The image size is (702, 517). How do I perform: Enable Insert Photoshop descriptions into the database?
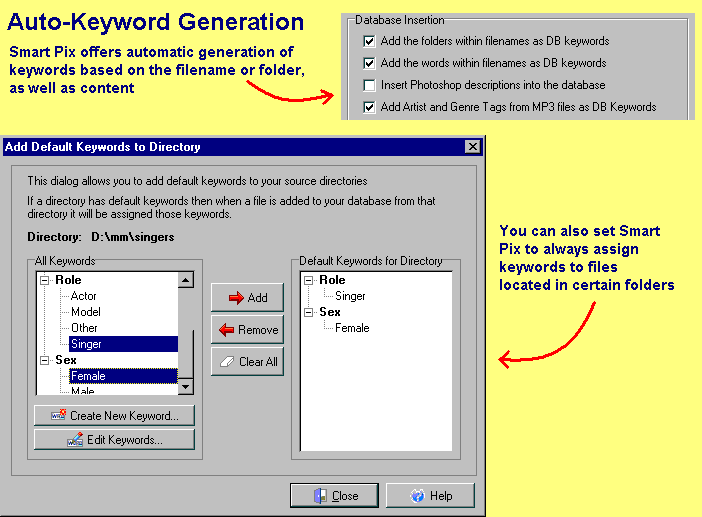[x=369, y=85]
